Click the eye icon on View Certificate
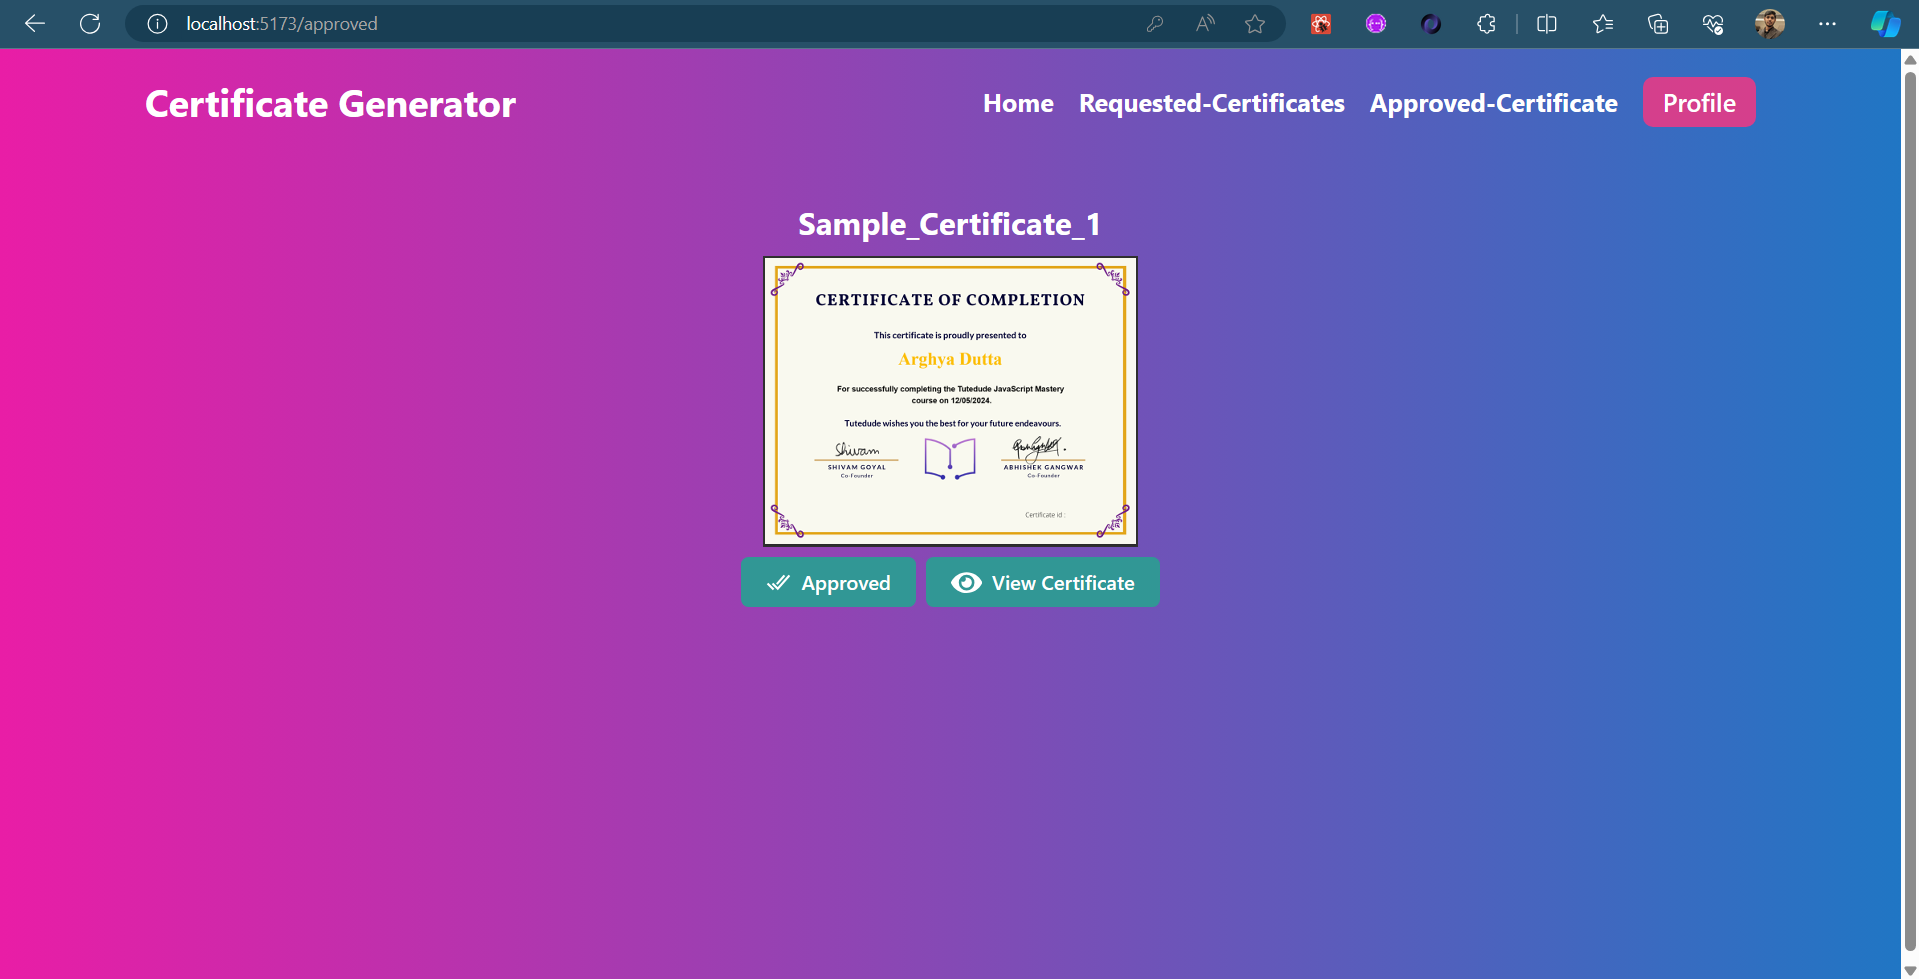Image resolution: width=1919 pixels, height=979 pixels. 966,583
